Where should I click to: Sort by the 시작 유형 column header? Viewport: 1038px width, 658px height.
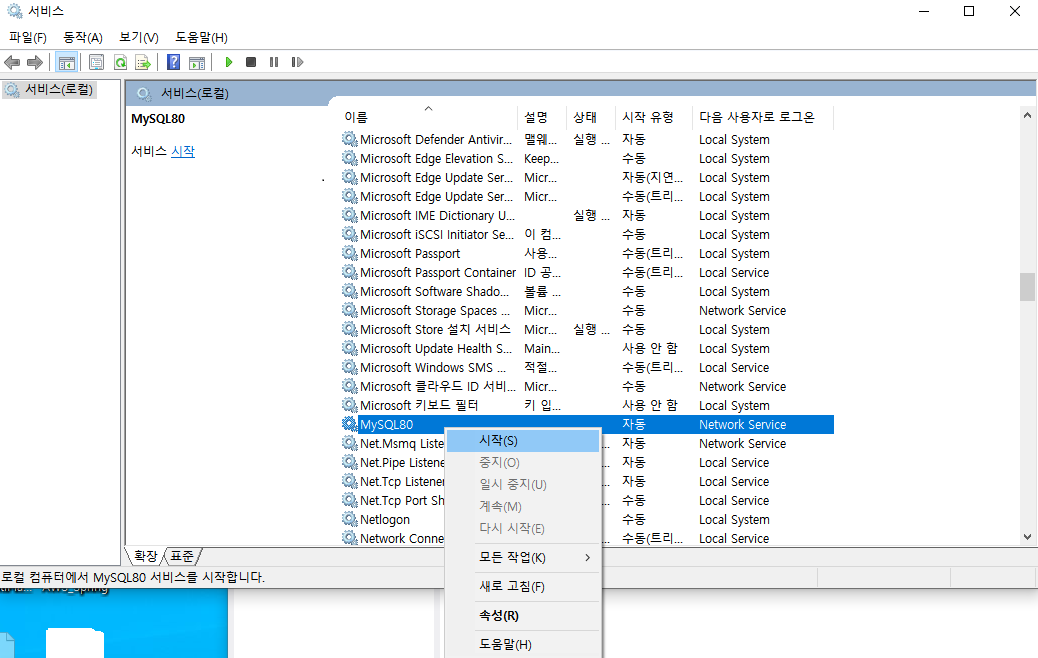[653, 117]
